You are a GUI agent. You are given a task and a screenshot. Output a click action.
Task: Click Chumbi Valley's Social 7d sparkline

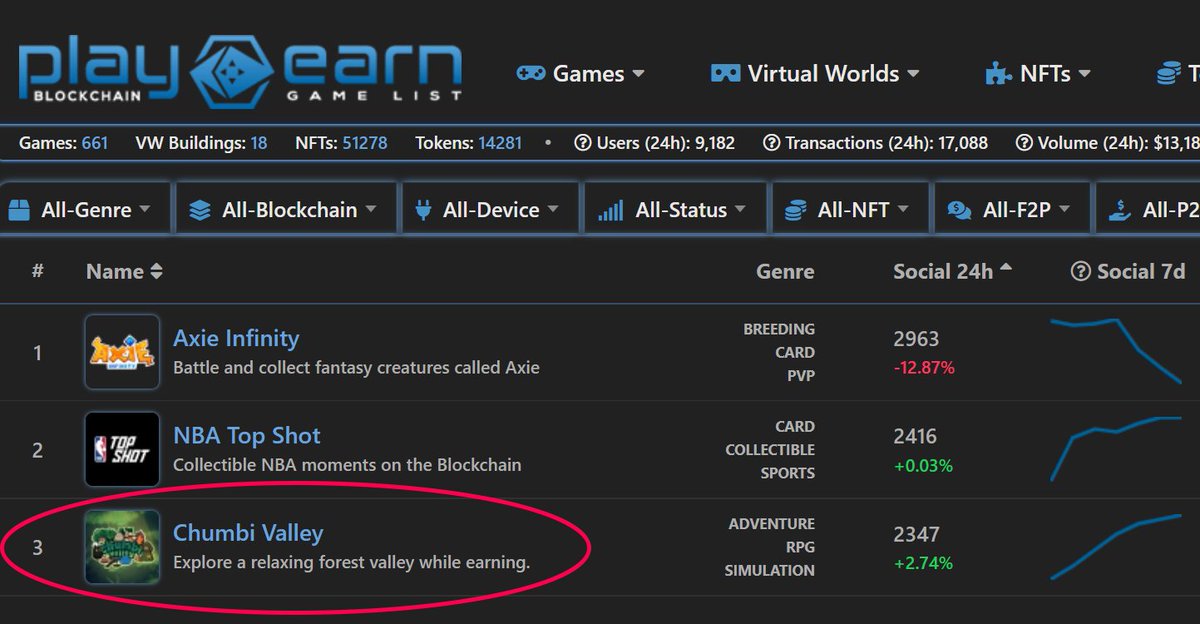[1115, 546]
